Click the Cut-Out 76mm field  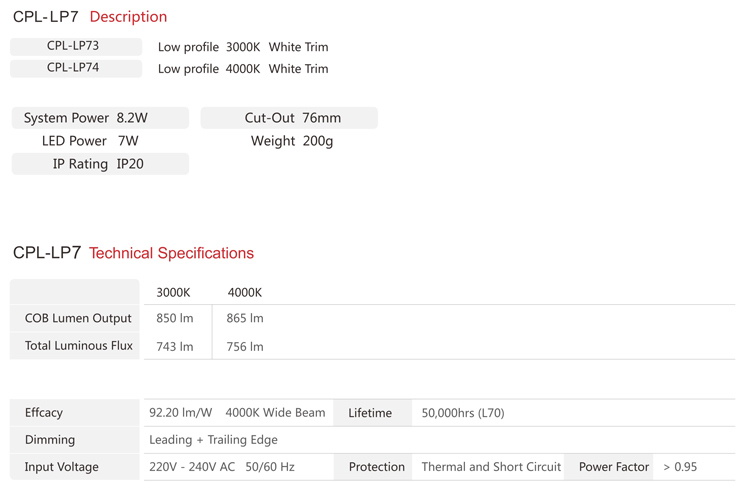(292, 118)
